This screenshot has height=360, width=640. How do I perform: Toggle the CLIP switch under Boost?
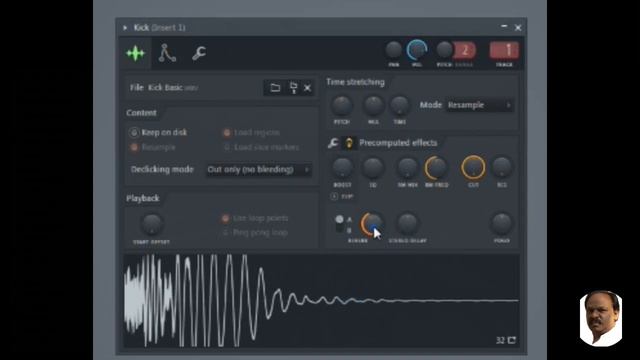334,196
